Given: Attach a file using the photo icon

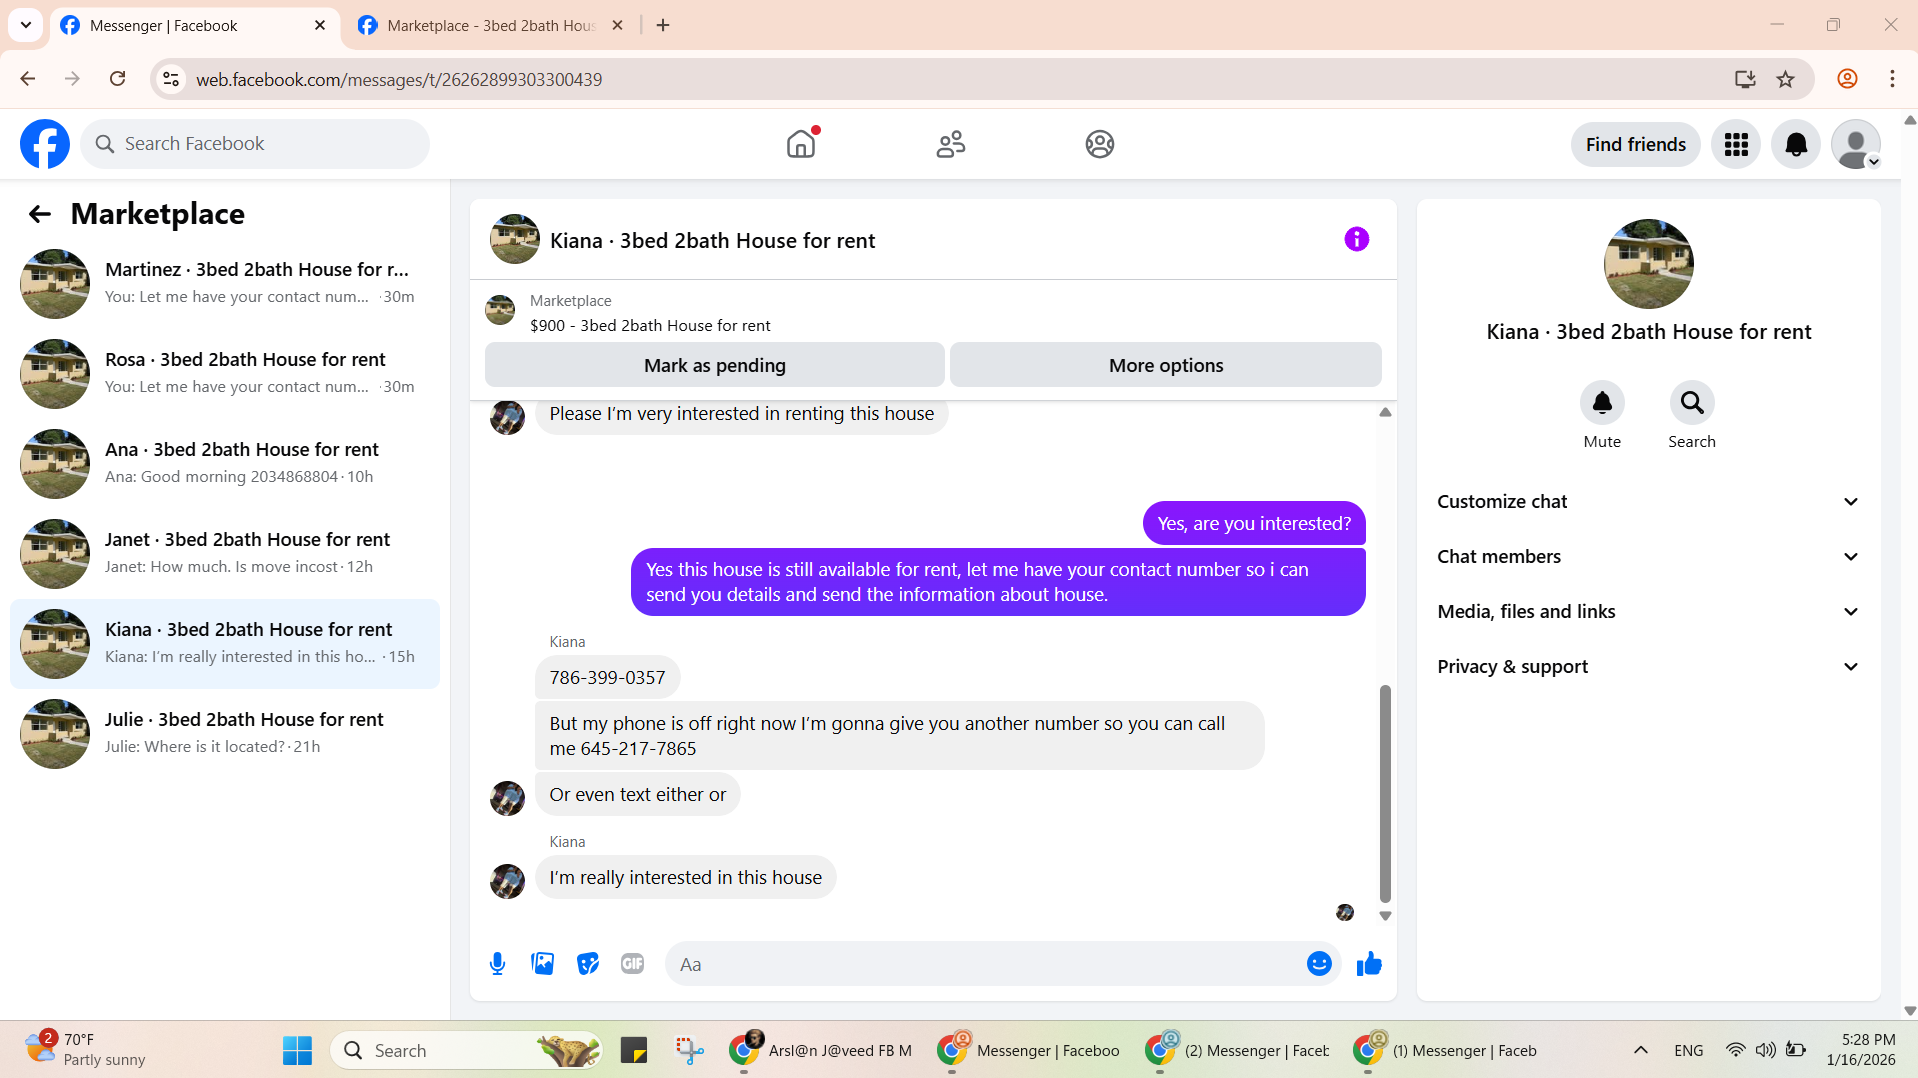Looking at the screenshot, I should coord(542,964).
